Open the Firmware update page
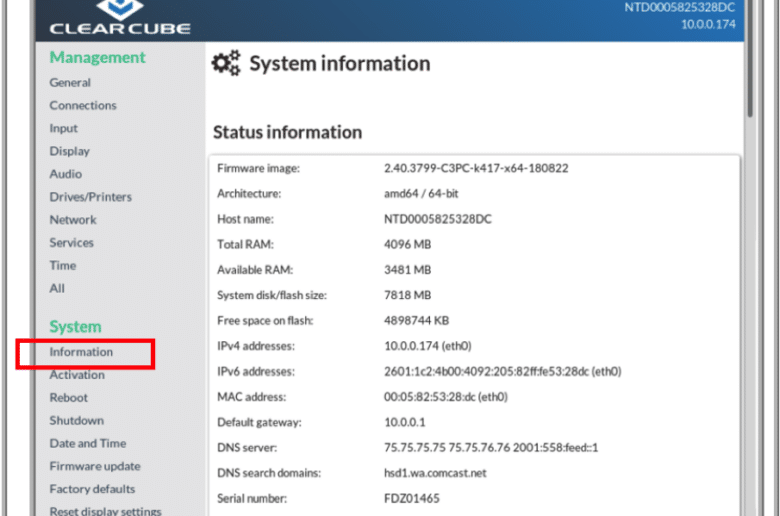The image size is (780, 516). [95, 467]
